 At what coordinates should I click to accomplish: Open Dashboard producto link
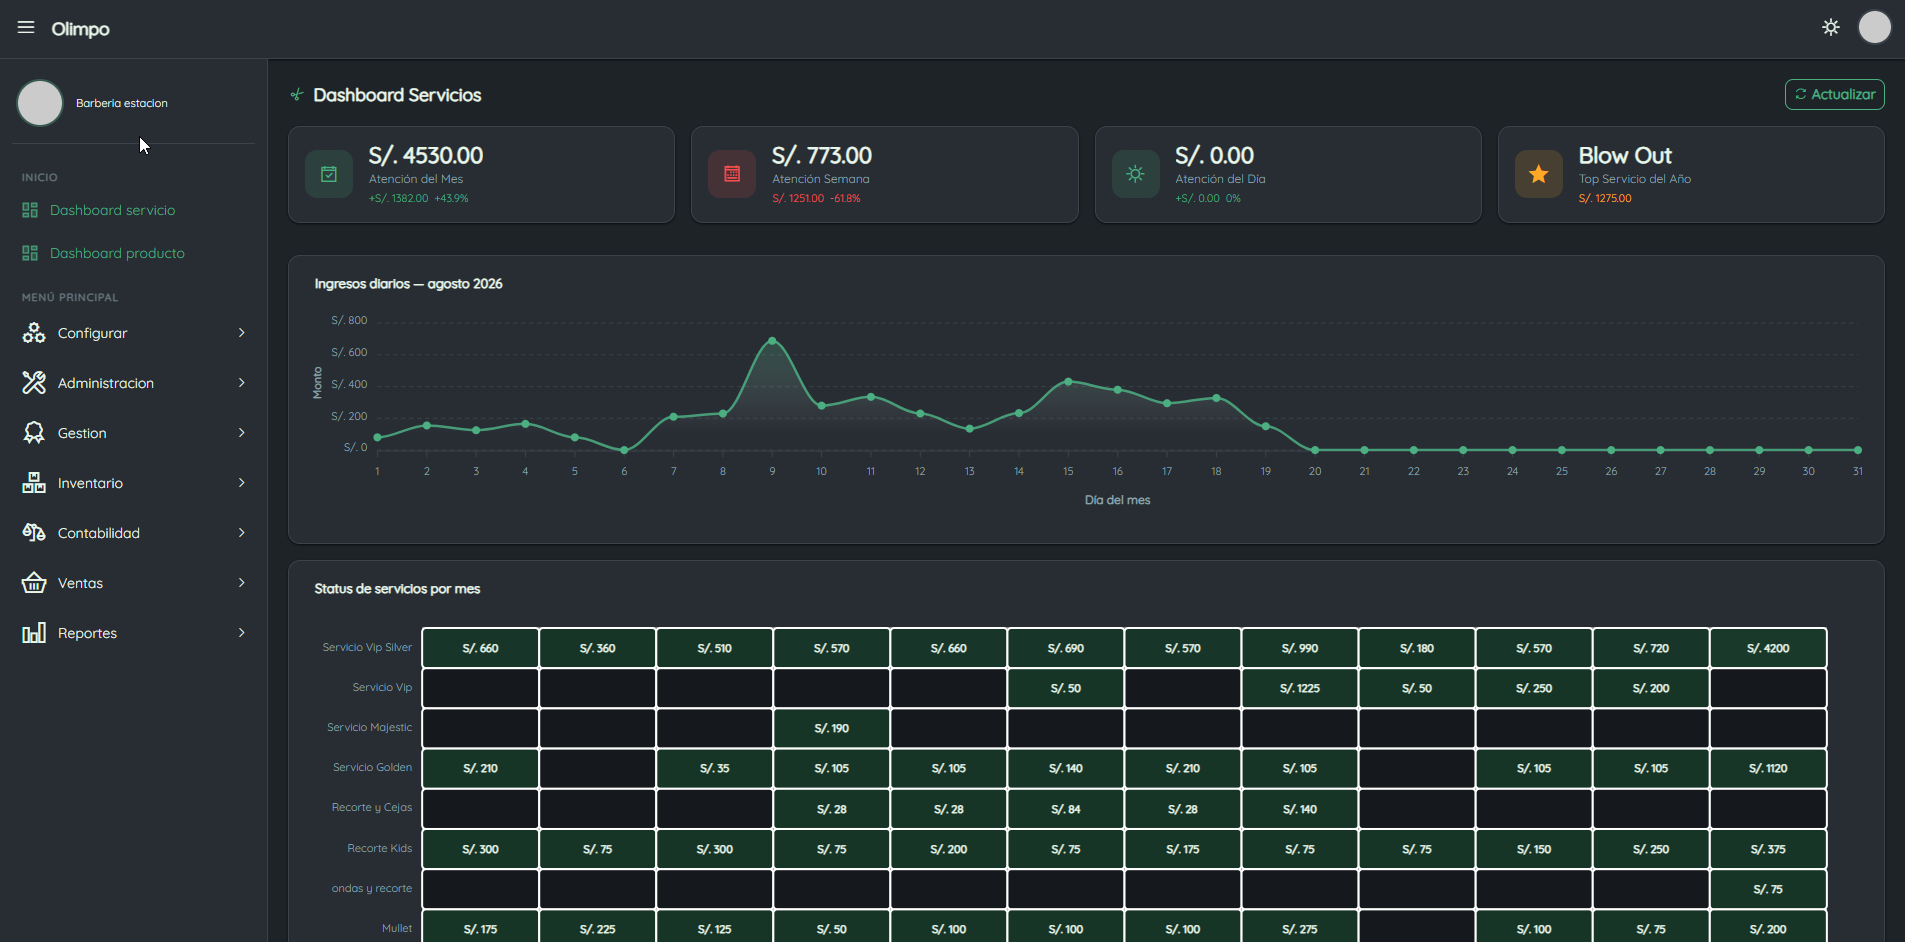tap(117, 253)
